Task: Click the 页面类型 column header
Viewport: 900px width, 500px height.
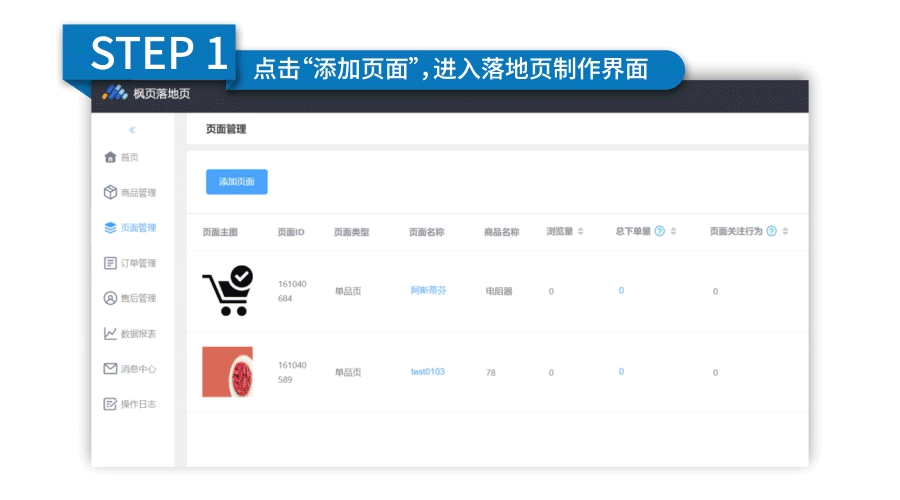Action: point(351,232)
